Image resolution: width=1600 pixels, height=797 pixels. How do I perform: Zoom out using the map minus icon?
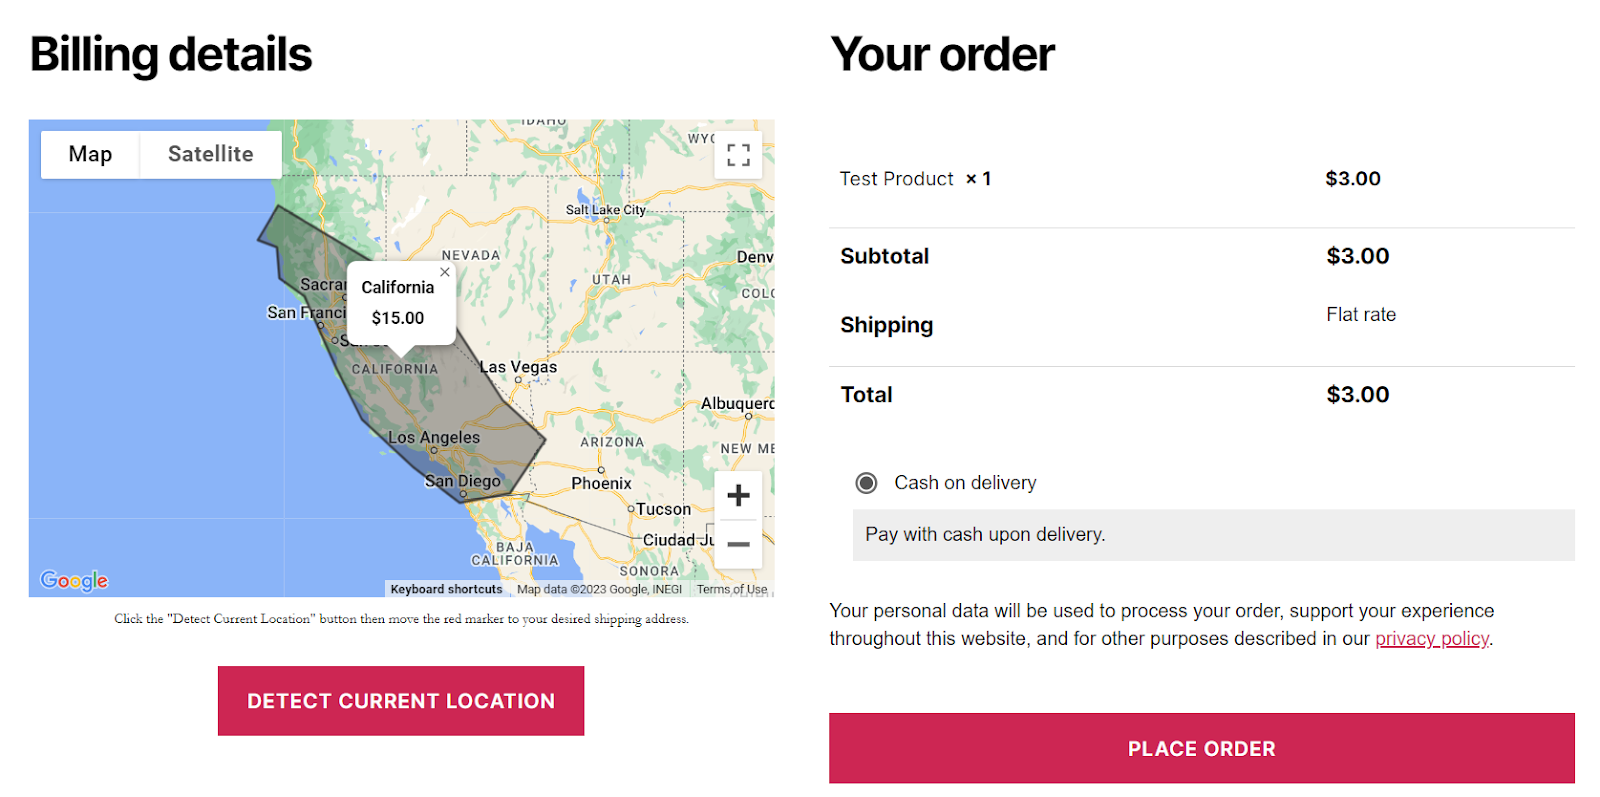click(738, 543)
